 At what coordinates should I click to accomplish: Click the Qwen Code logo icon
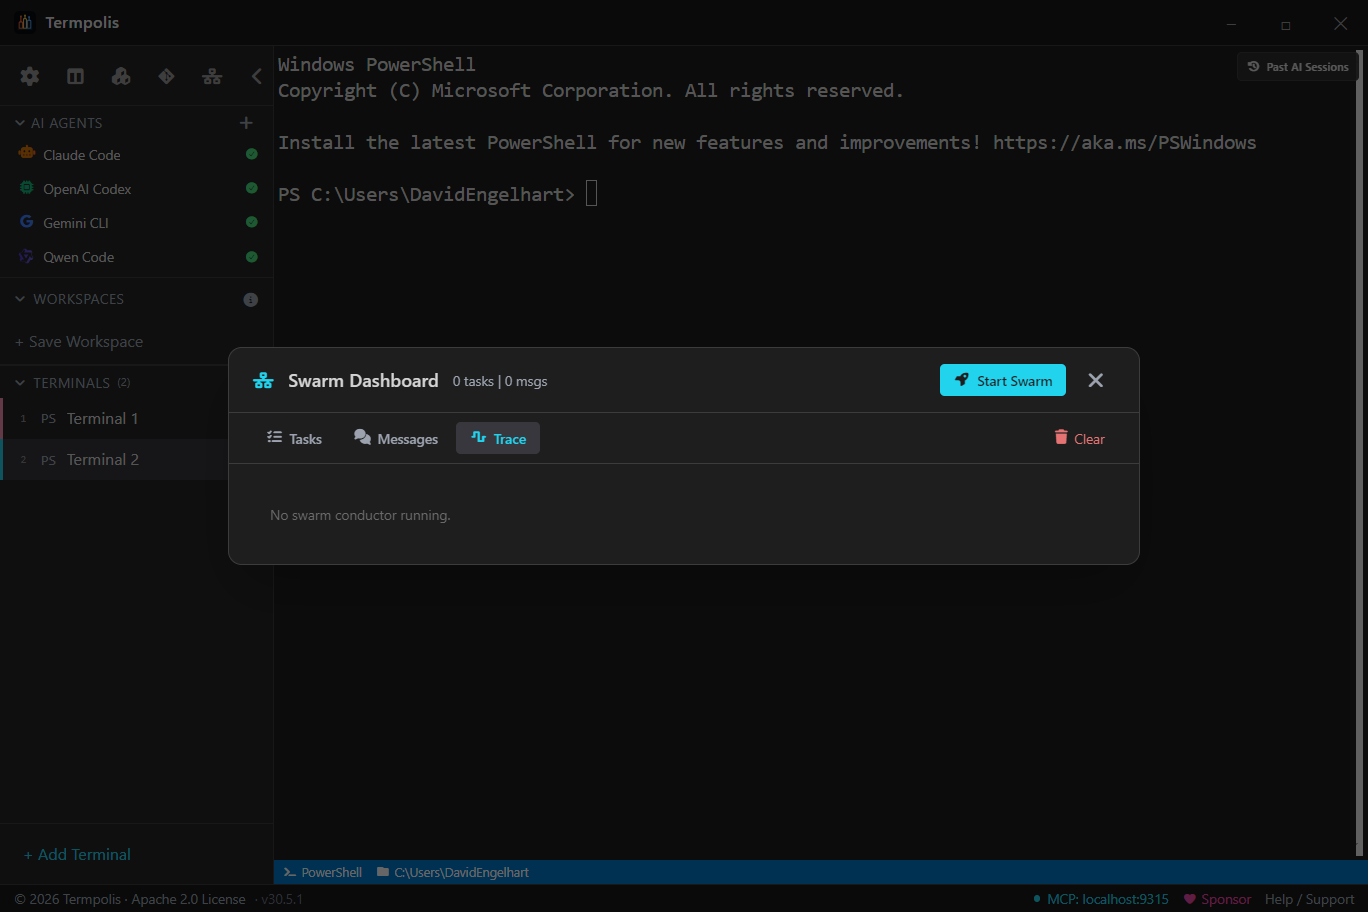[27, 256]
